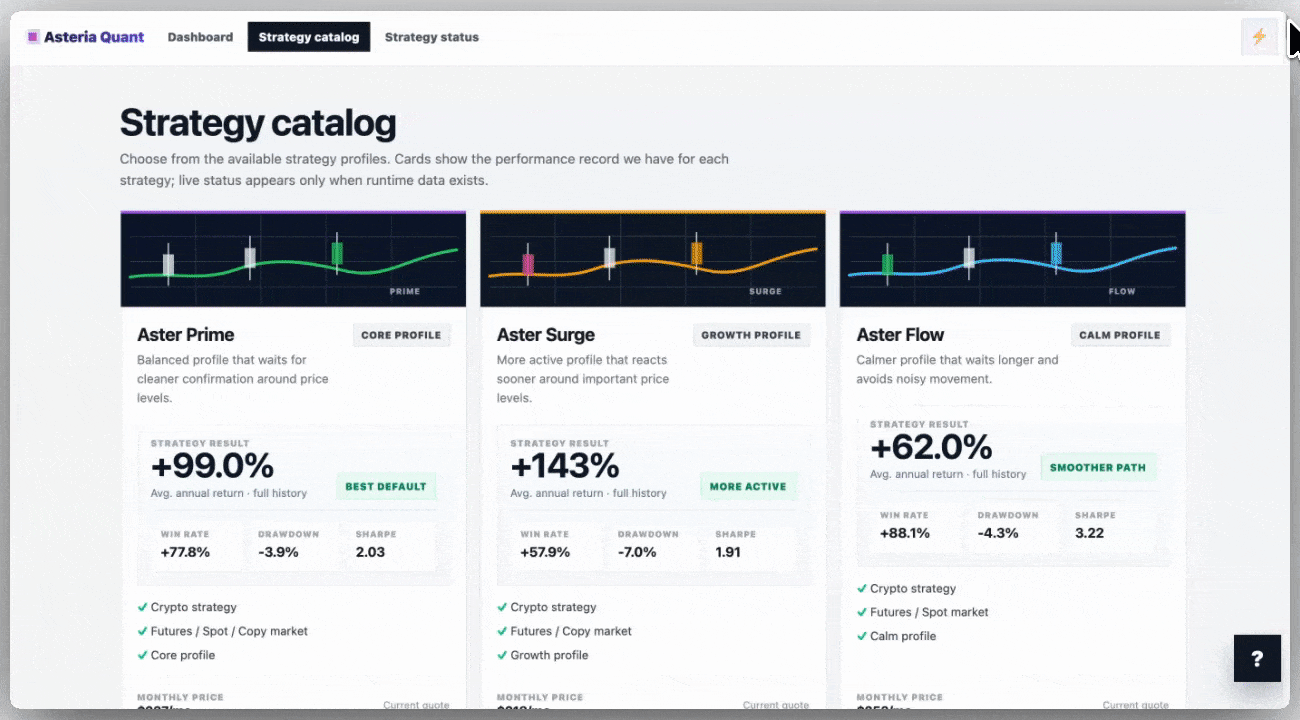Click the blue candlestick on Flow chart
The image size is (1300, 720).
1056,253
